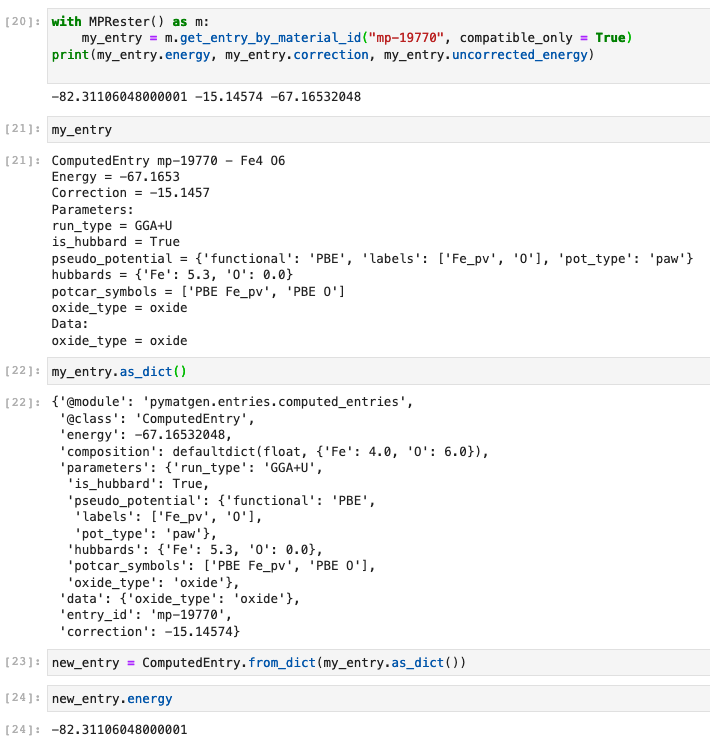Click the ''energy': -67.16532048' dict line
The width and height of the screenshot is (710, 748).
(x=146, y=435)
